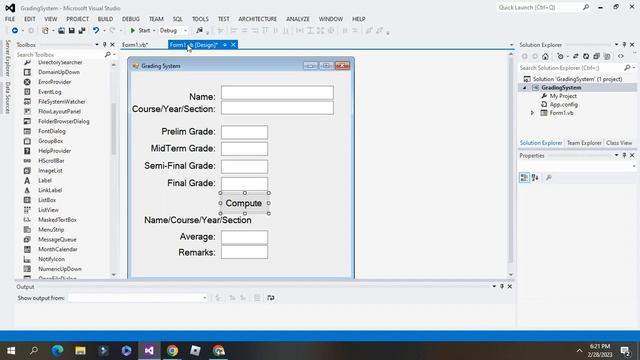Open the FILE menu
This screenshot has height=360, width=640.
[x=10, y=19]
